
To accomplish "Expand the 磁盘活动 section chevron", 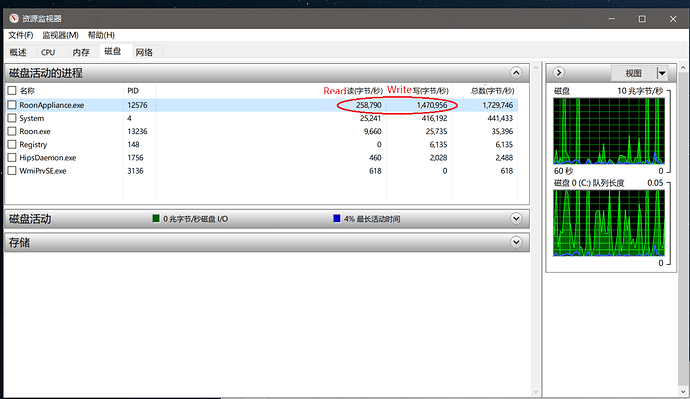I will (x=516, y=218).
